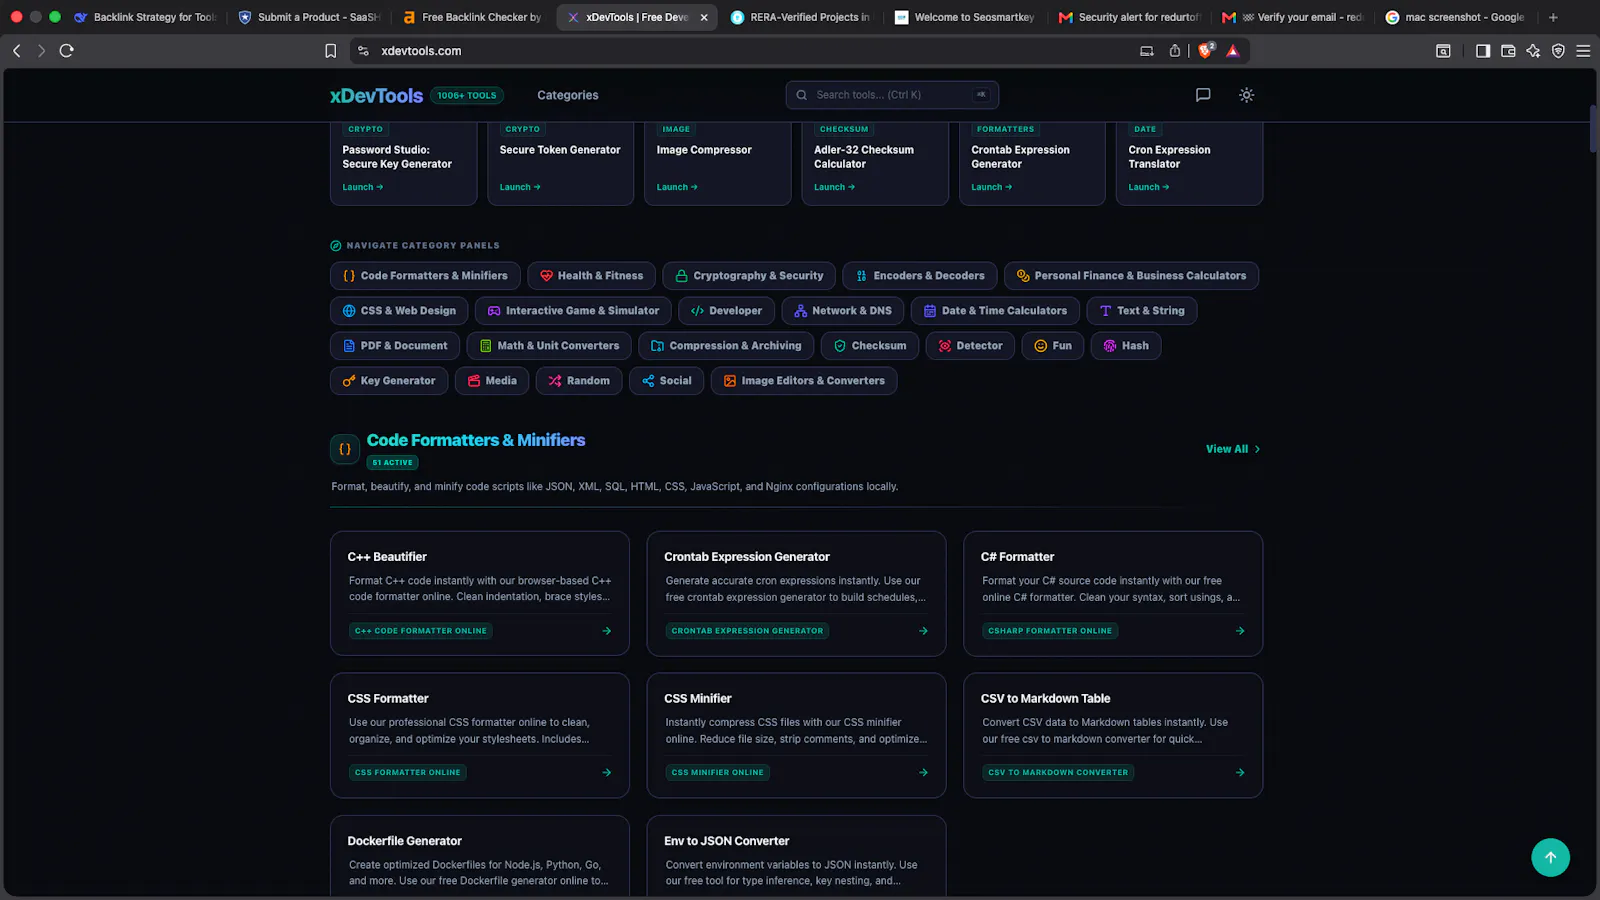
Task: Open Crontab Expression Generator card arrow
Action: [923, 631]
